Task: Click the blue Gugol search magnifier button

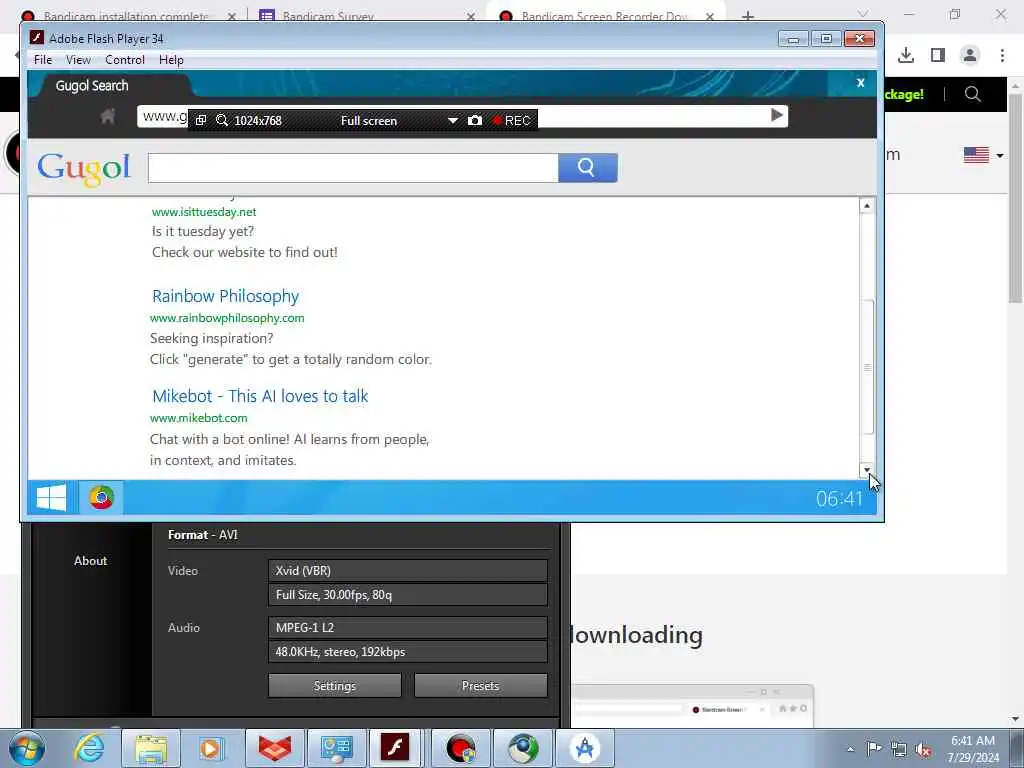Action: [588, 168]
